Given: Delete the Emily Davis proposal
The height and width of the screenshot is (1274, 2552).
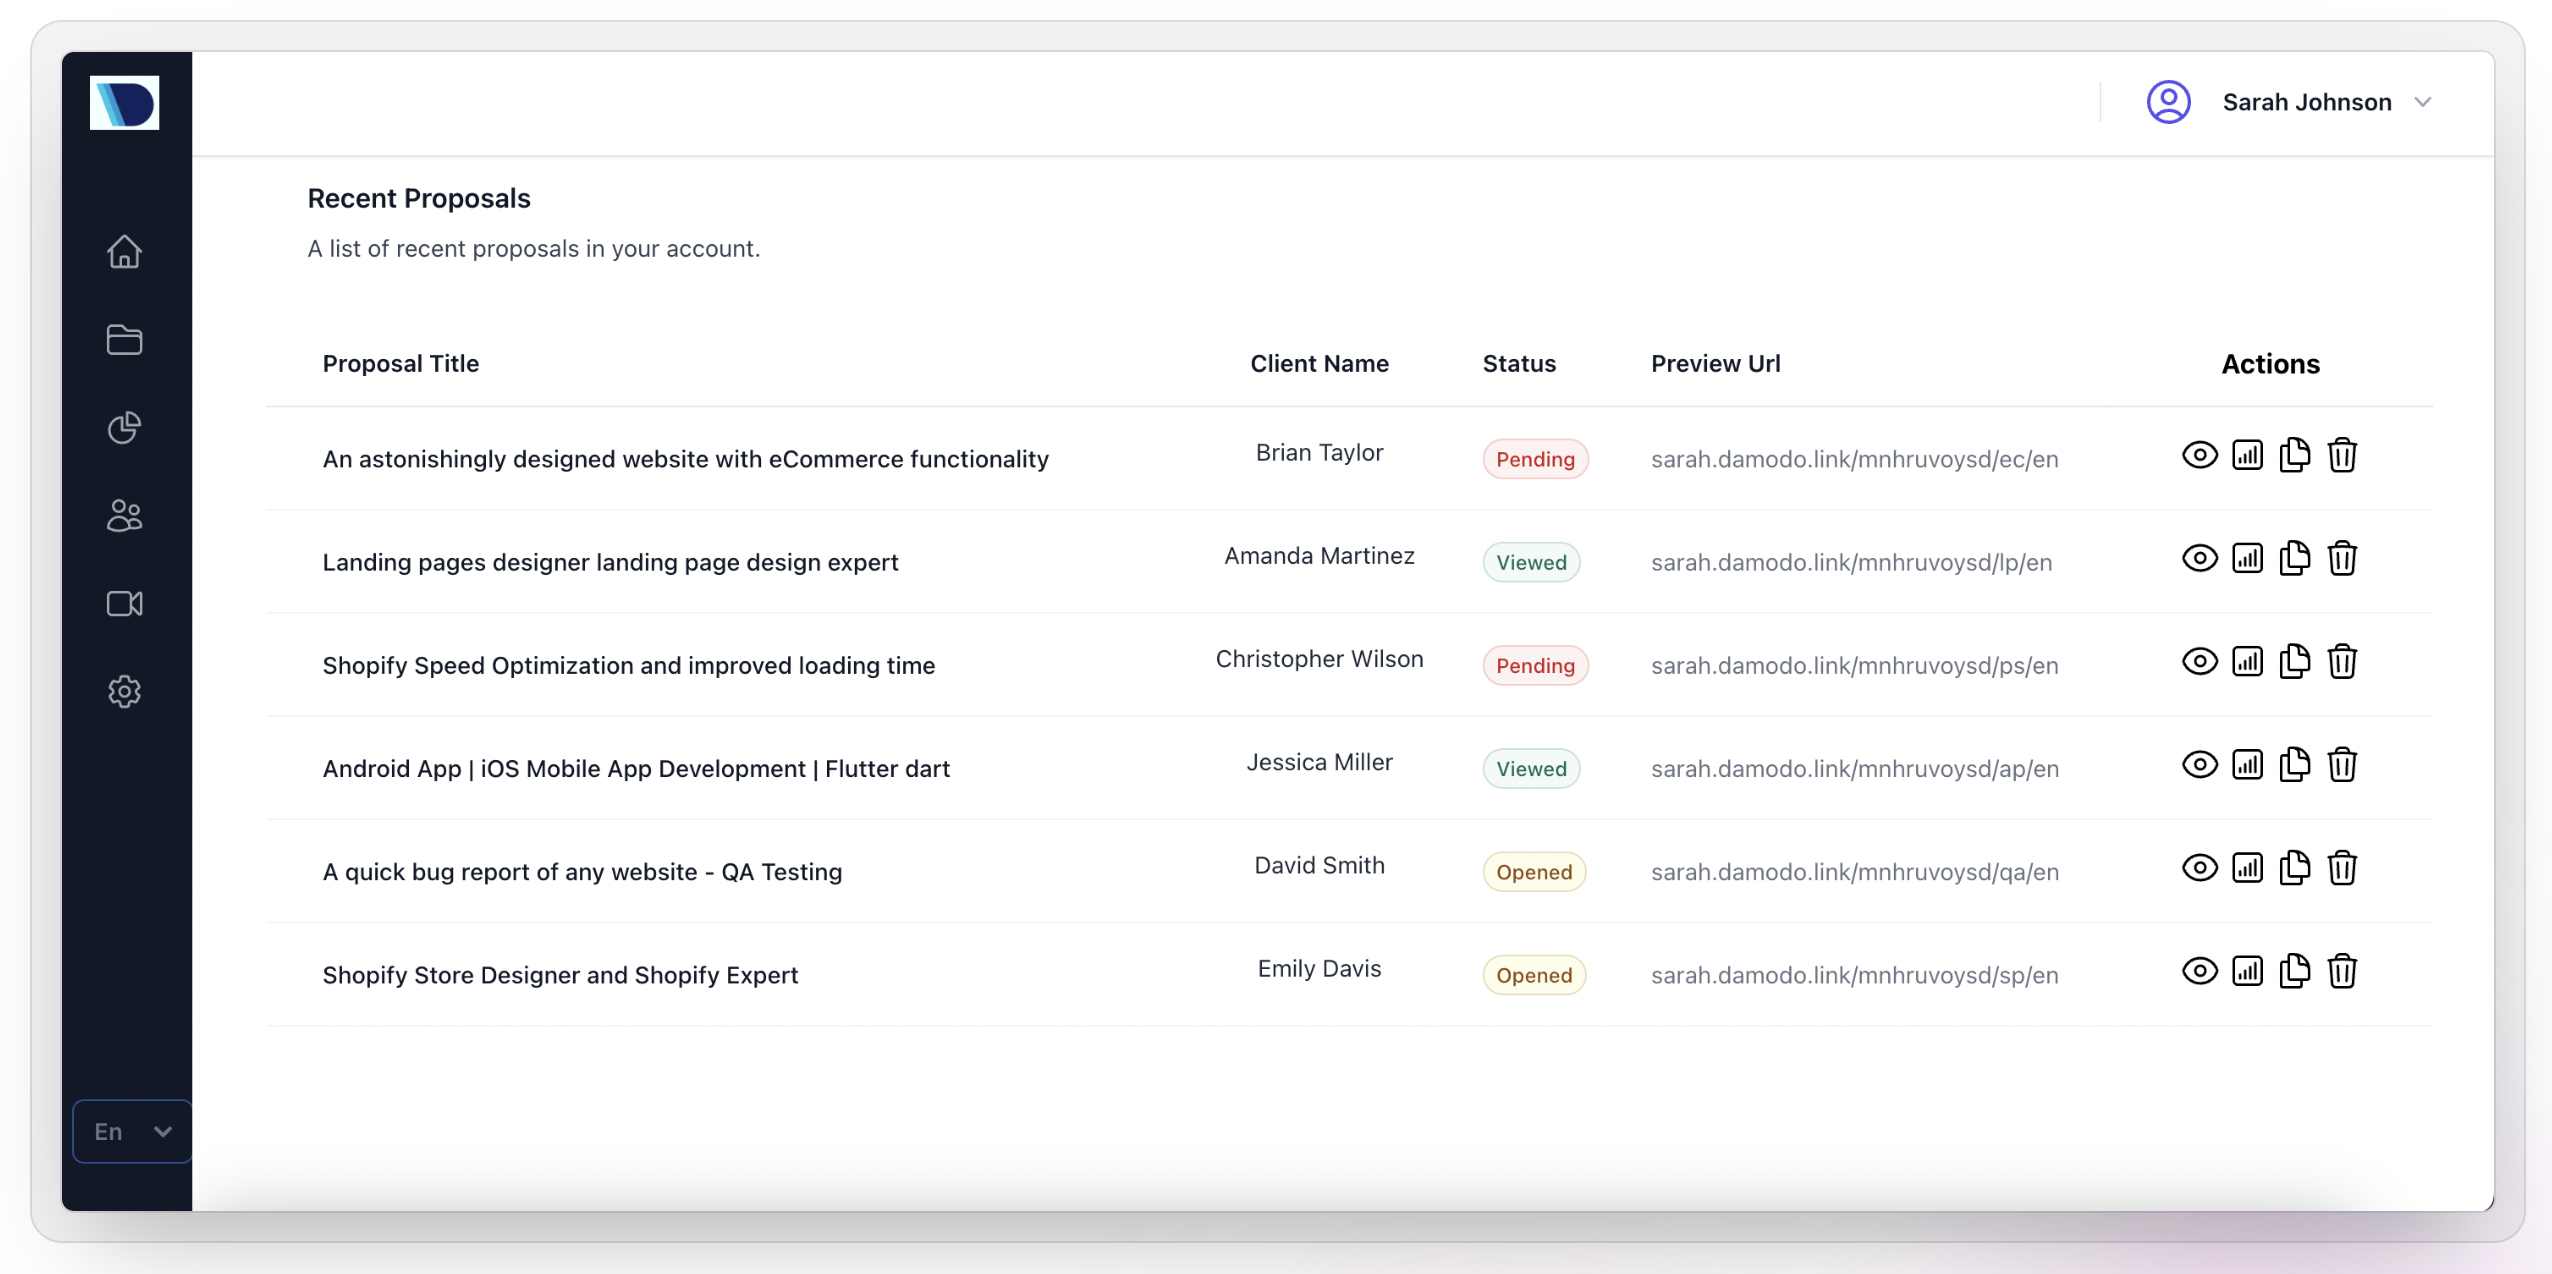Looking at the screenshot, I should [x=2342, y=971].
